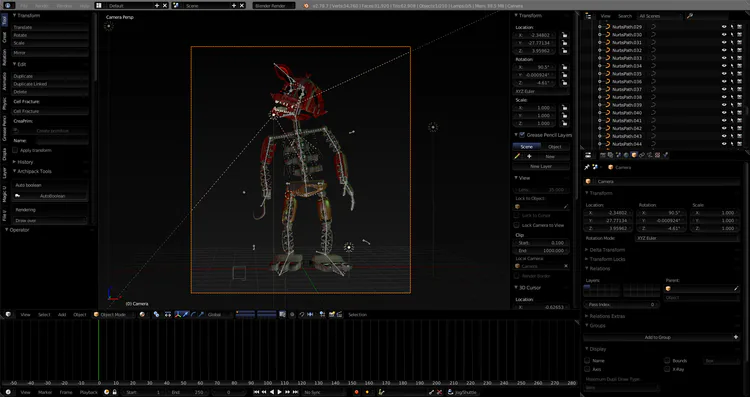
Task: Toggle the Grease Pencil Layers checkbox
Action: 522,135
